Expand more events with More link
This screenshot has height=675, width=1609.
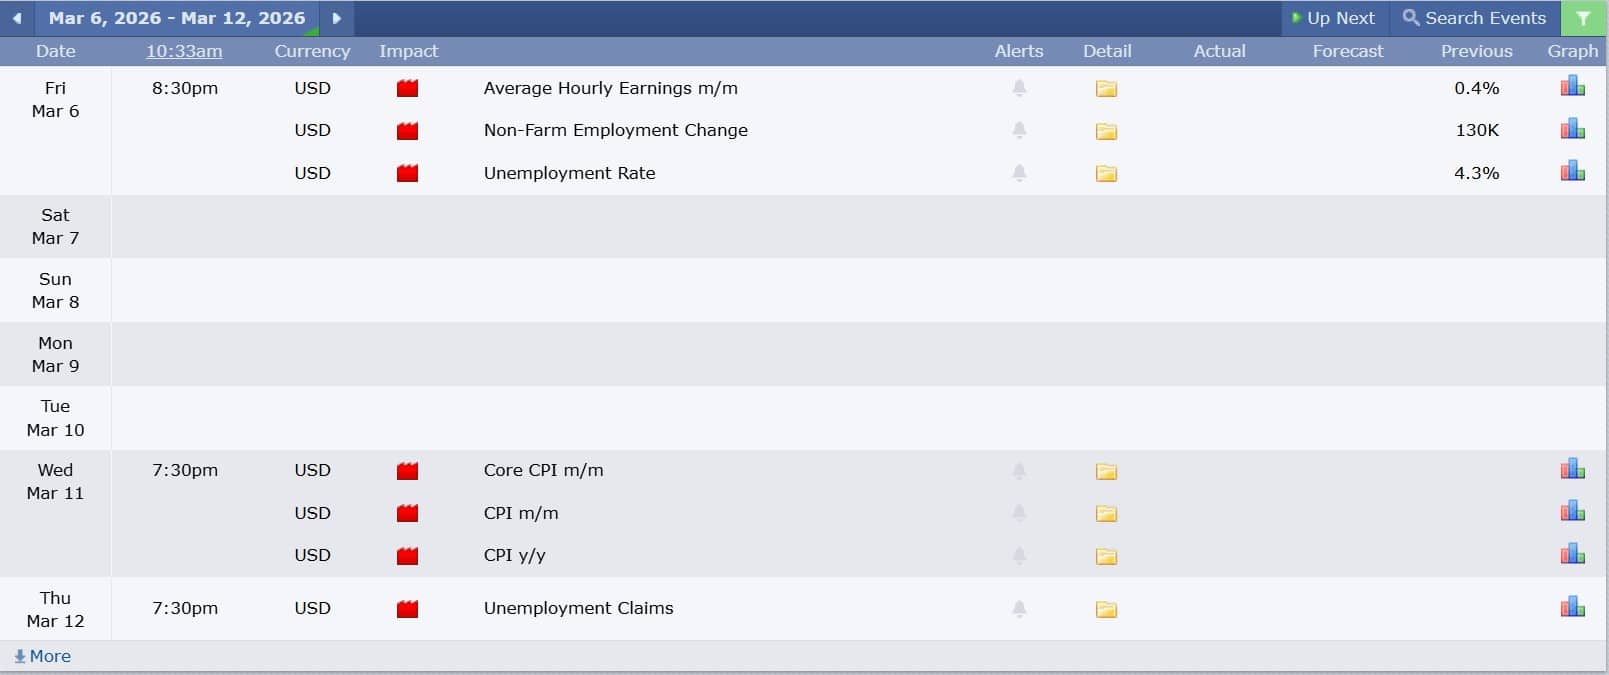pos(43,656)
